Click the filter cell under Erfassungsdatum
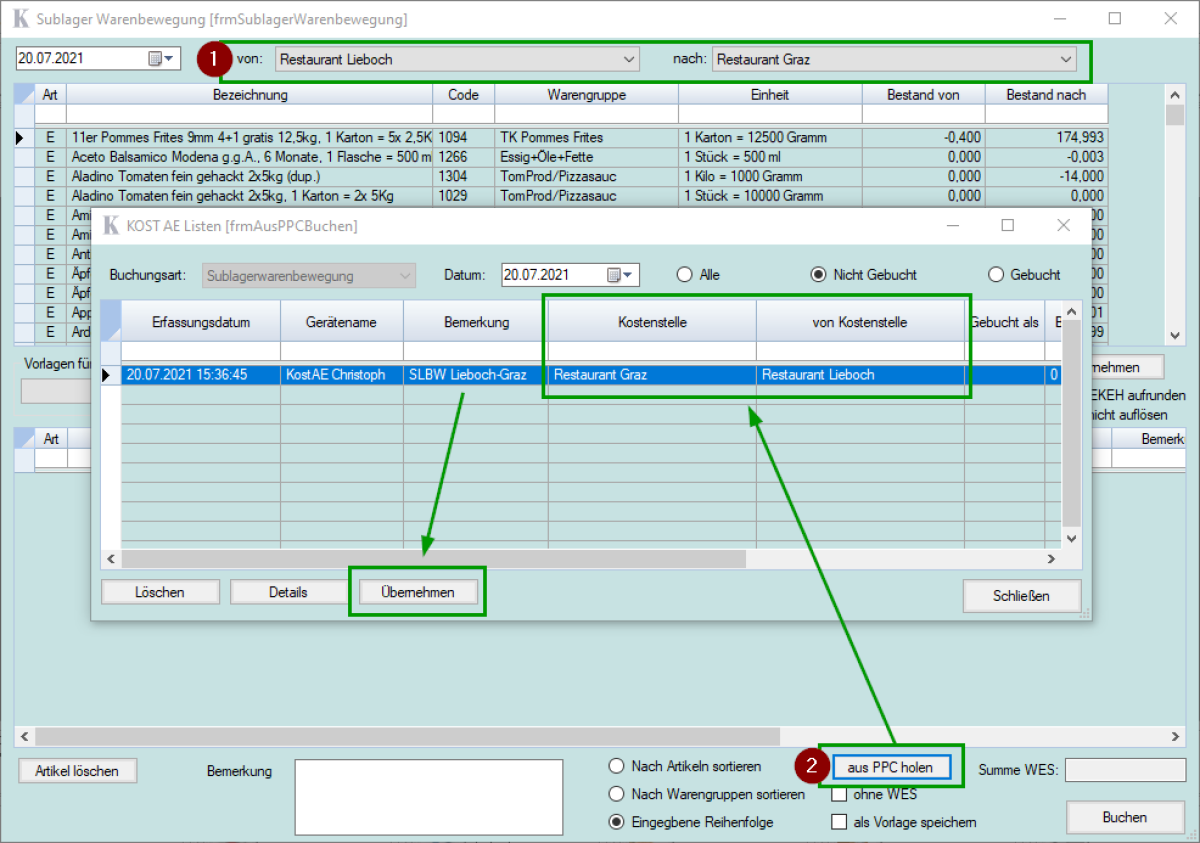The height and width of the screenshot is (843, 1200). pos(201,350)
